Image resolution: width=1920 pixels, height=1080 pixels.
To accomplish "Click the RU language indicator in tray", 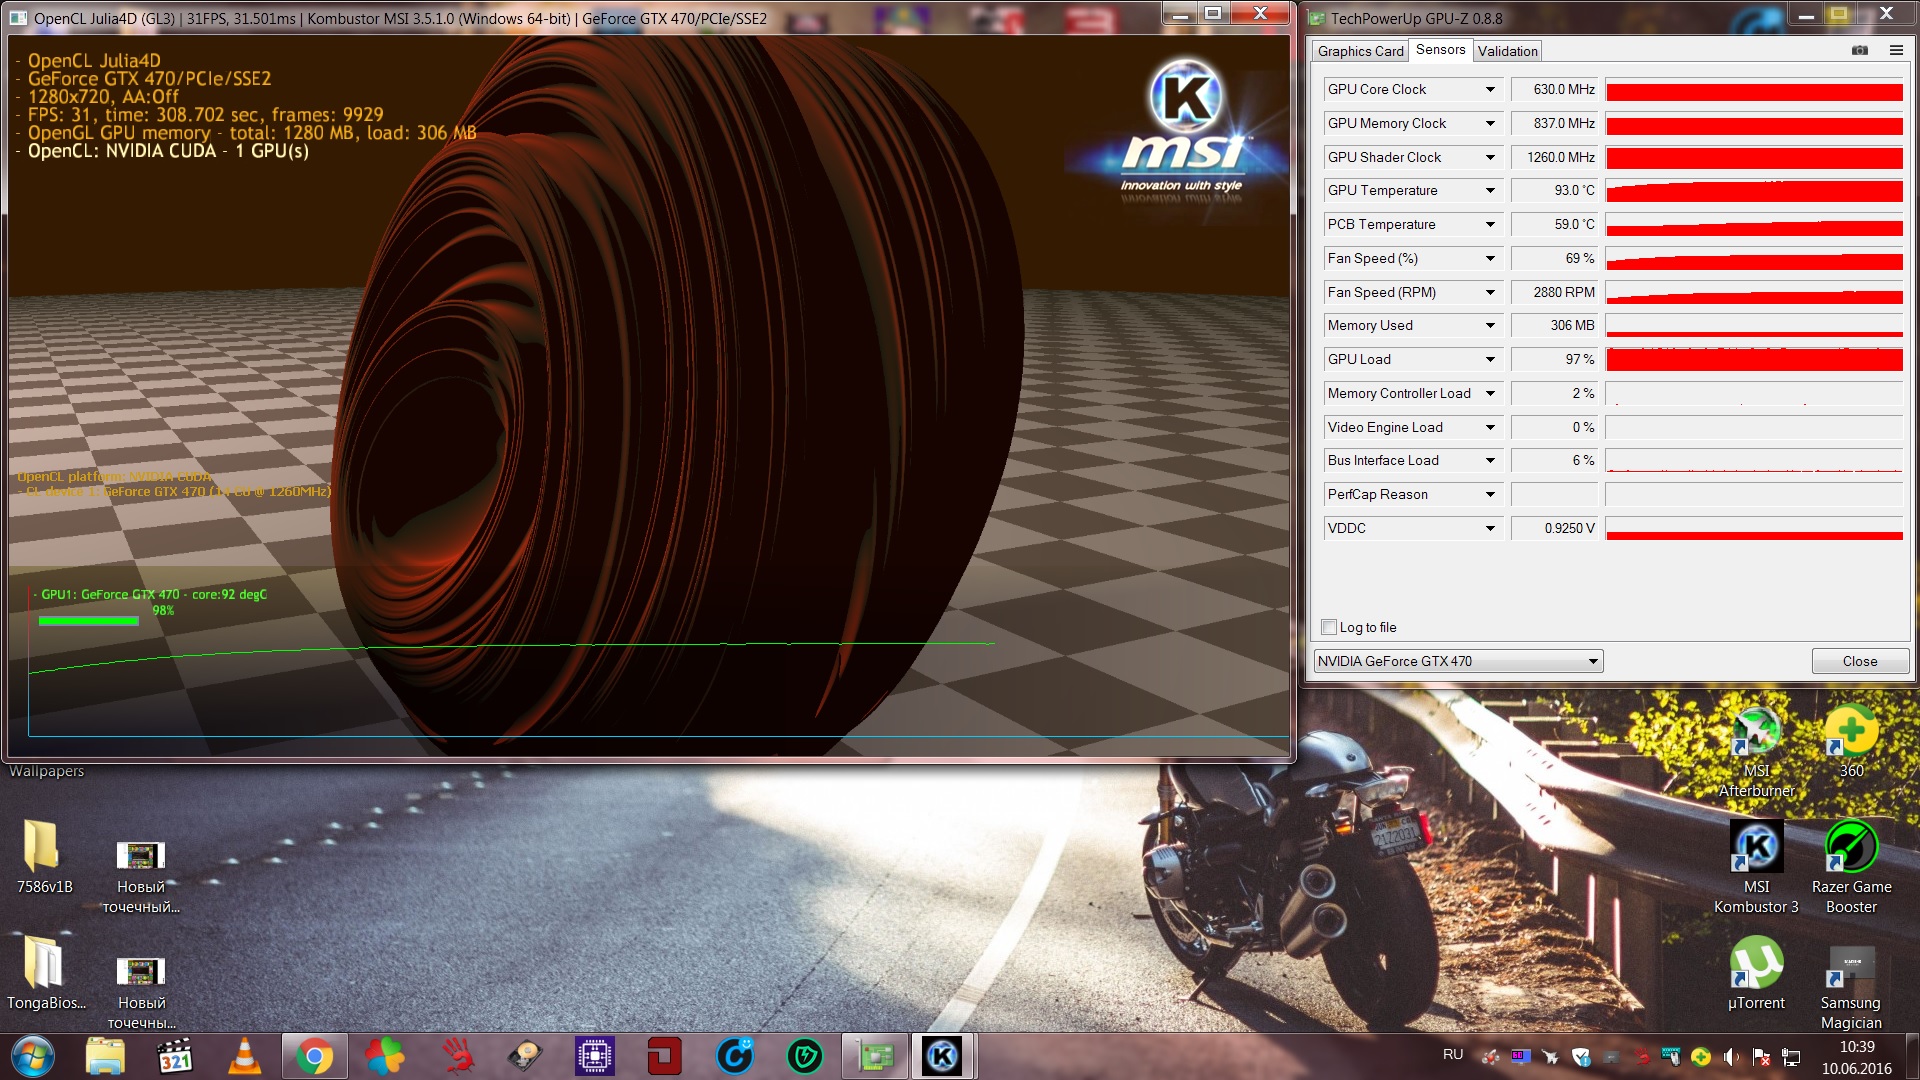I will [x=1452, y=1054].
